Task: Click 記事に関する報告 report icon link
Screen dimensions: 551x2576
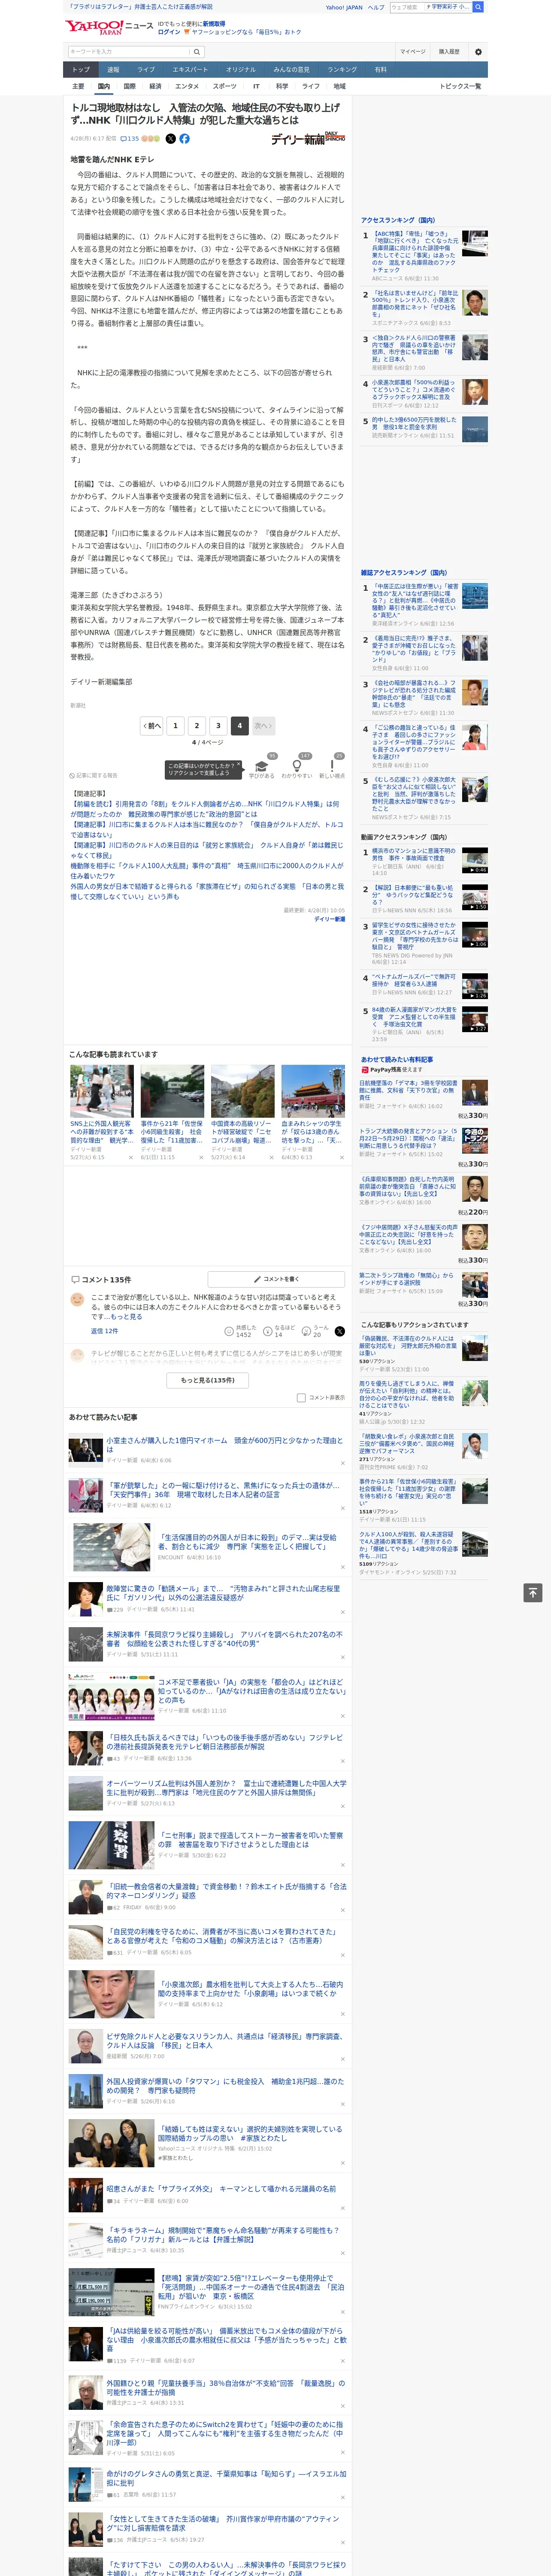Action: coord(94,775)
